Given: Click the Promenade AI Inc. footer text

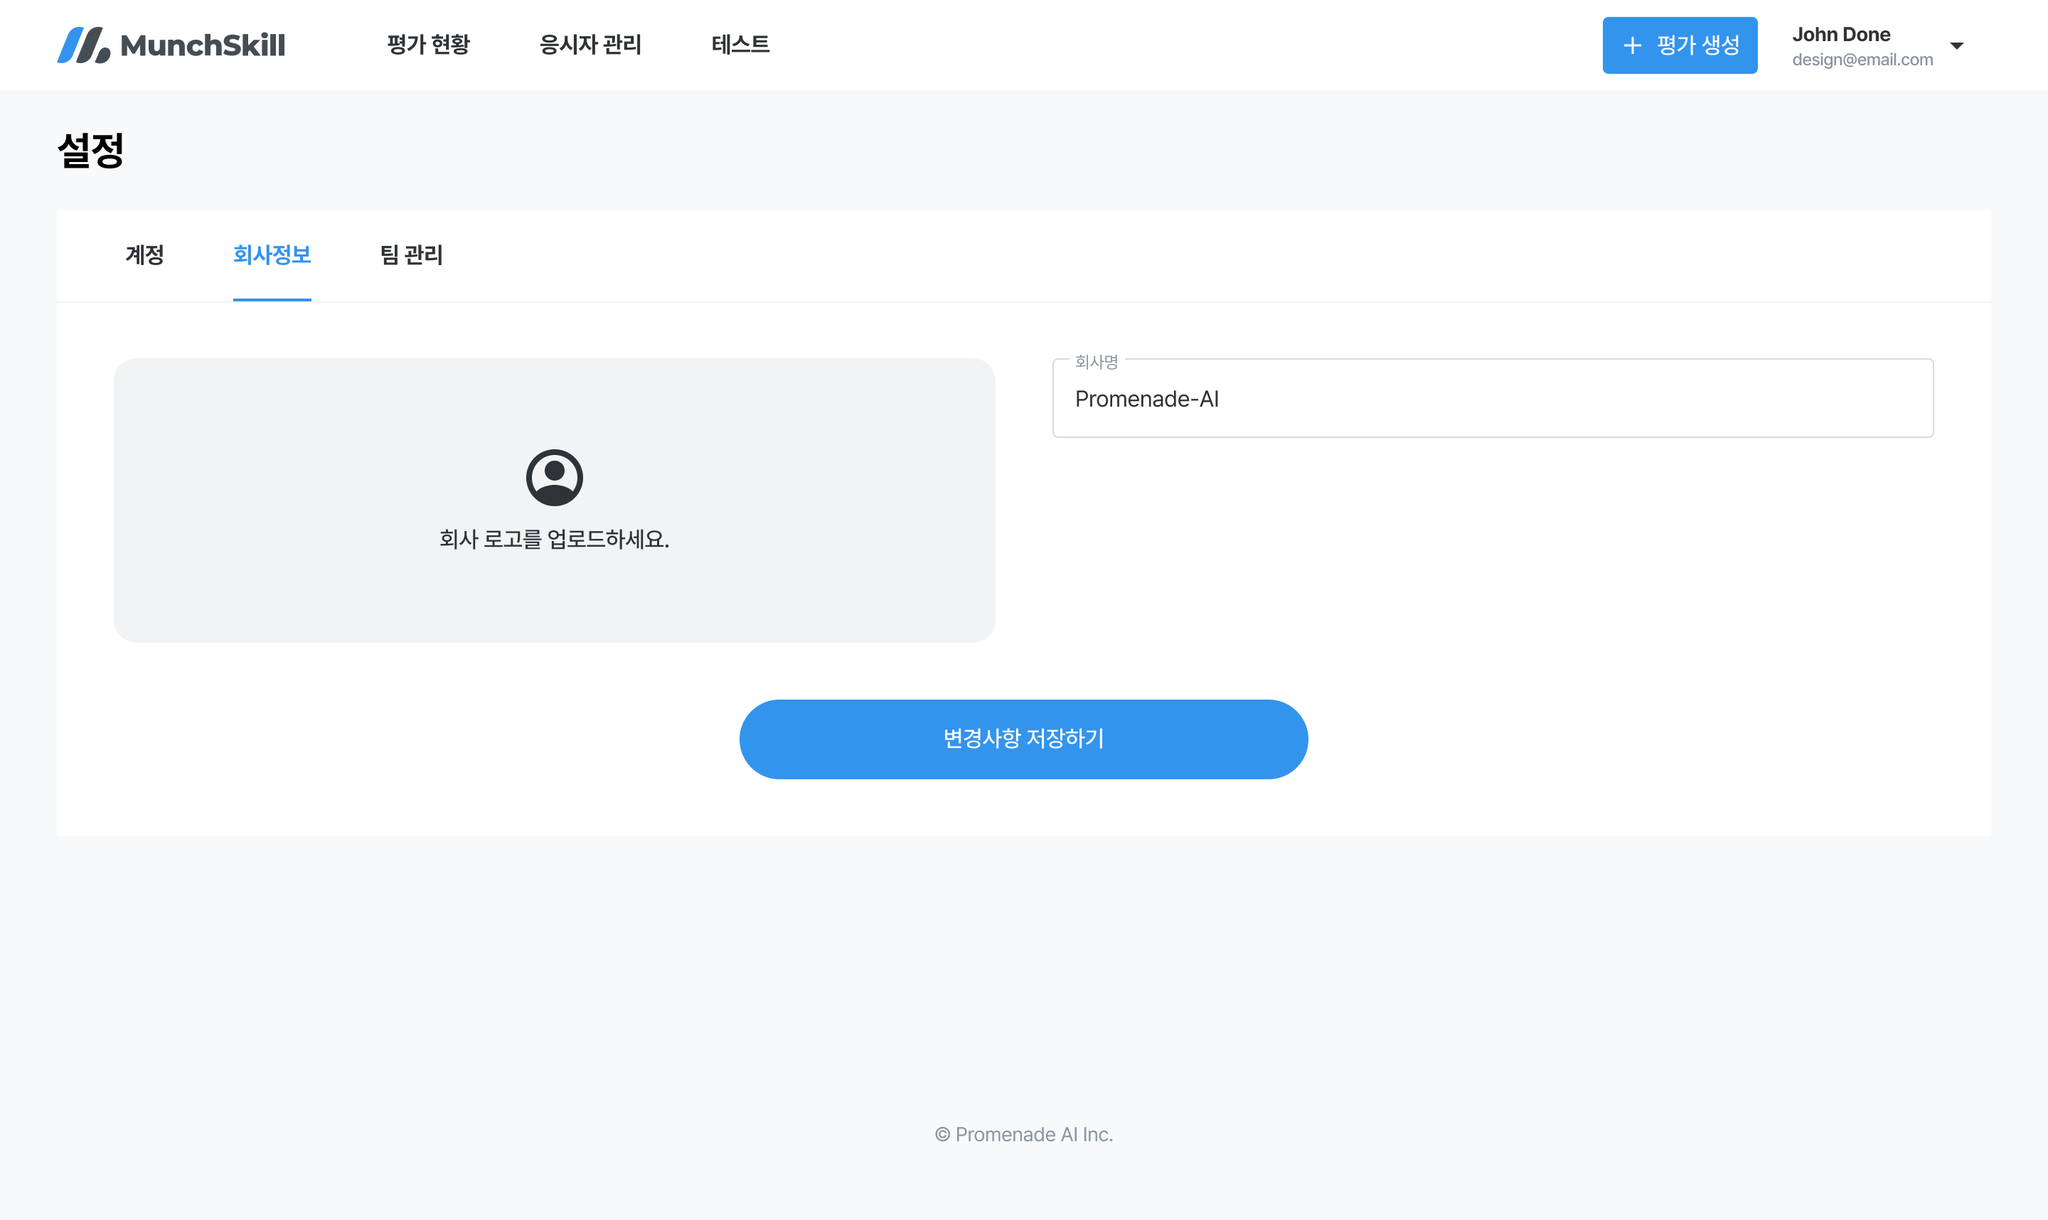Looking at the screenshot, I should pos(1023,1135).
